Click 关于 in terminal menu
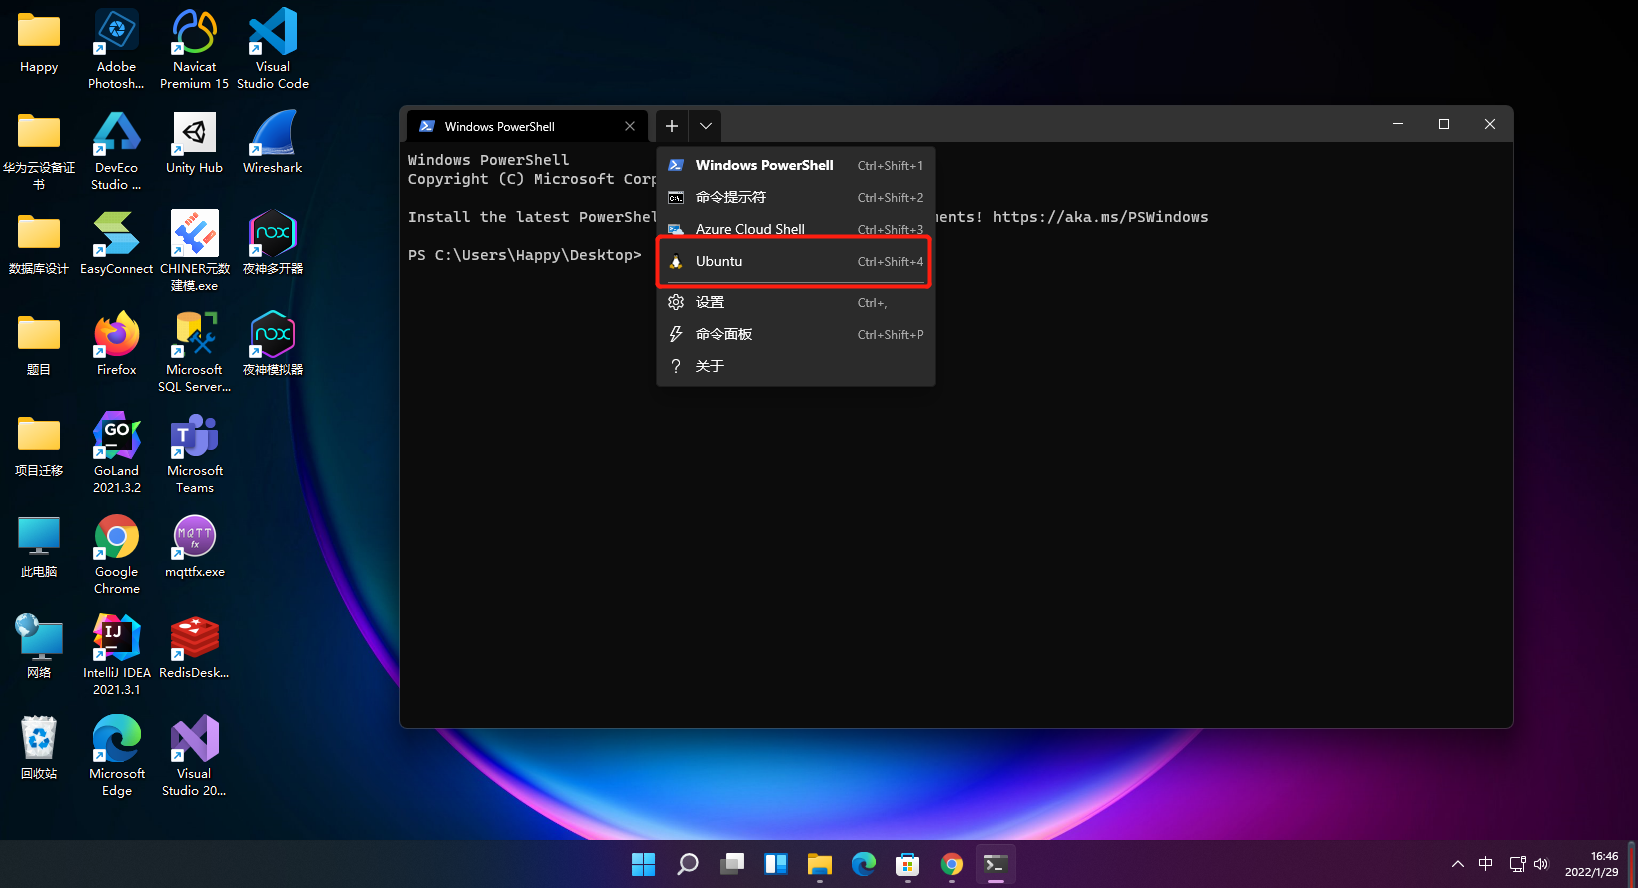 [796, 366]
